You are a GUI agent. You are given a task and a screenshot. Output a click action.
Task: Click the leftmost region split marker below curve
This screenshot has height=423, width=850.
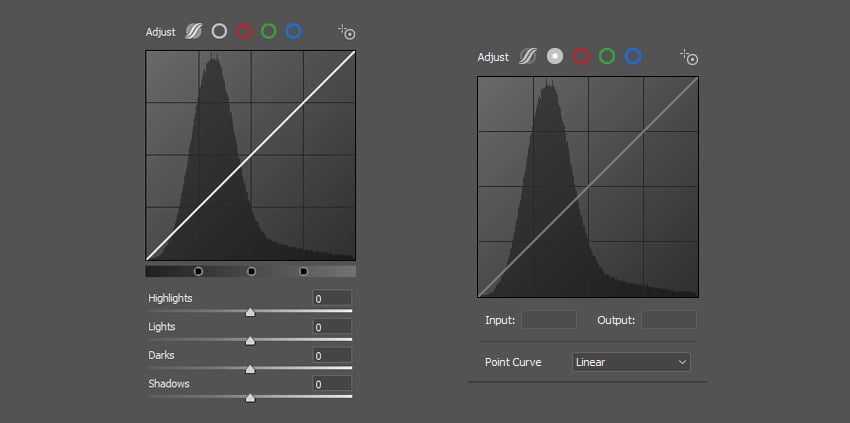[x=198, y=271]
